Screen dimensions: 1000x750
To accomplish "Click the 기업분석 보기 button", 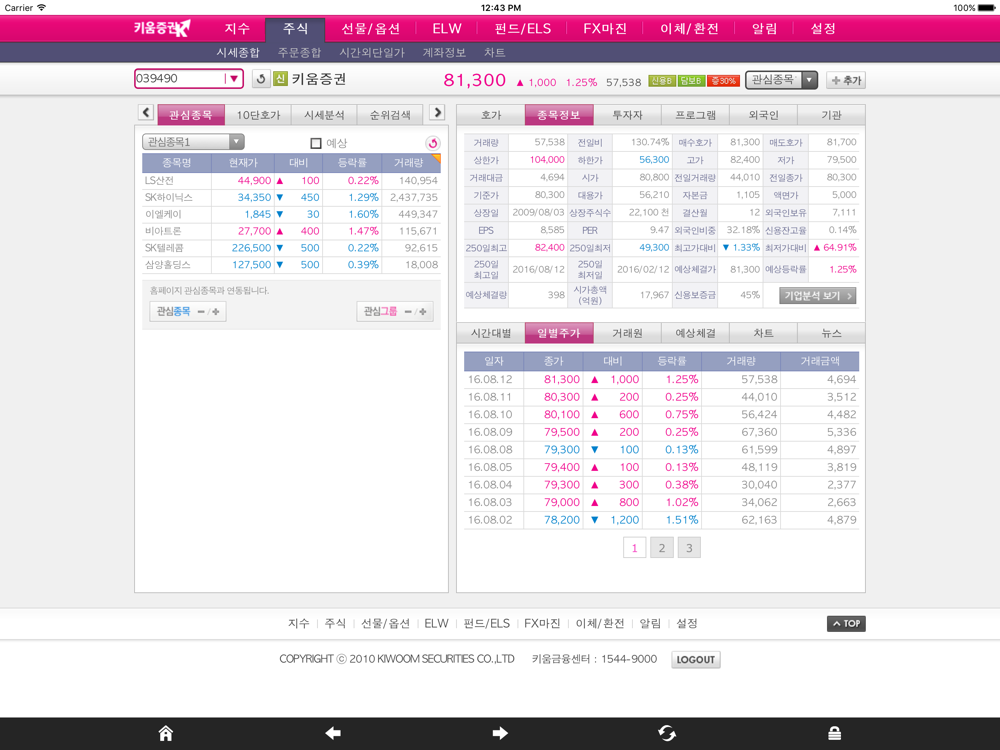I will pyautogui.click(x=818, y=296).
